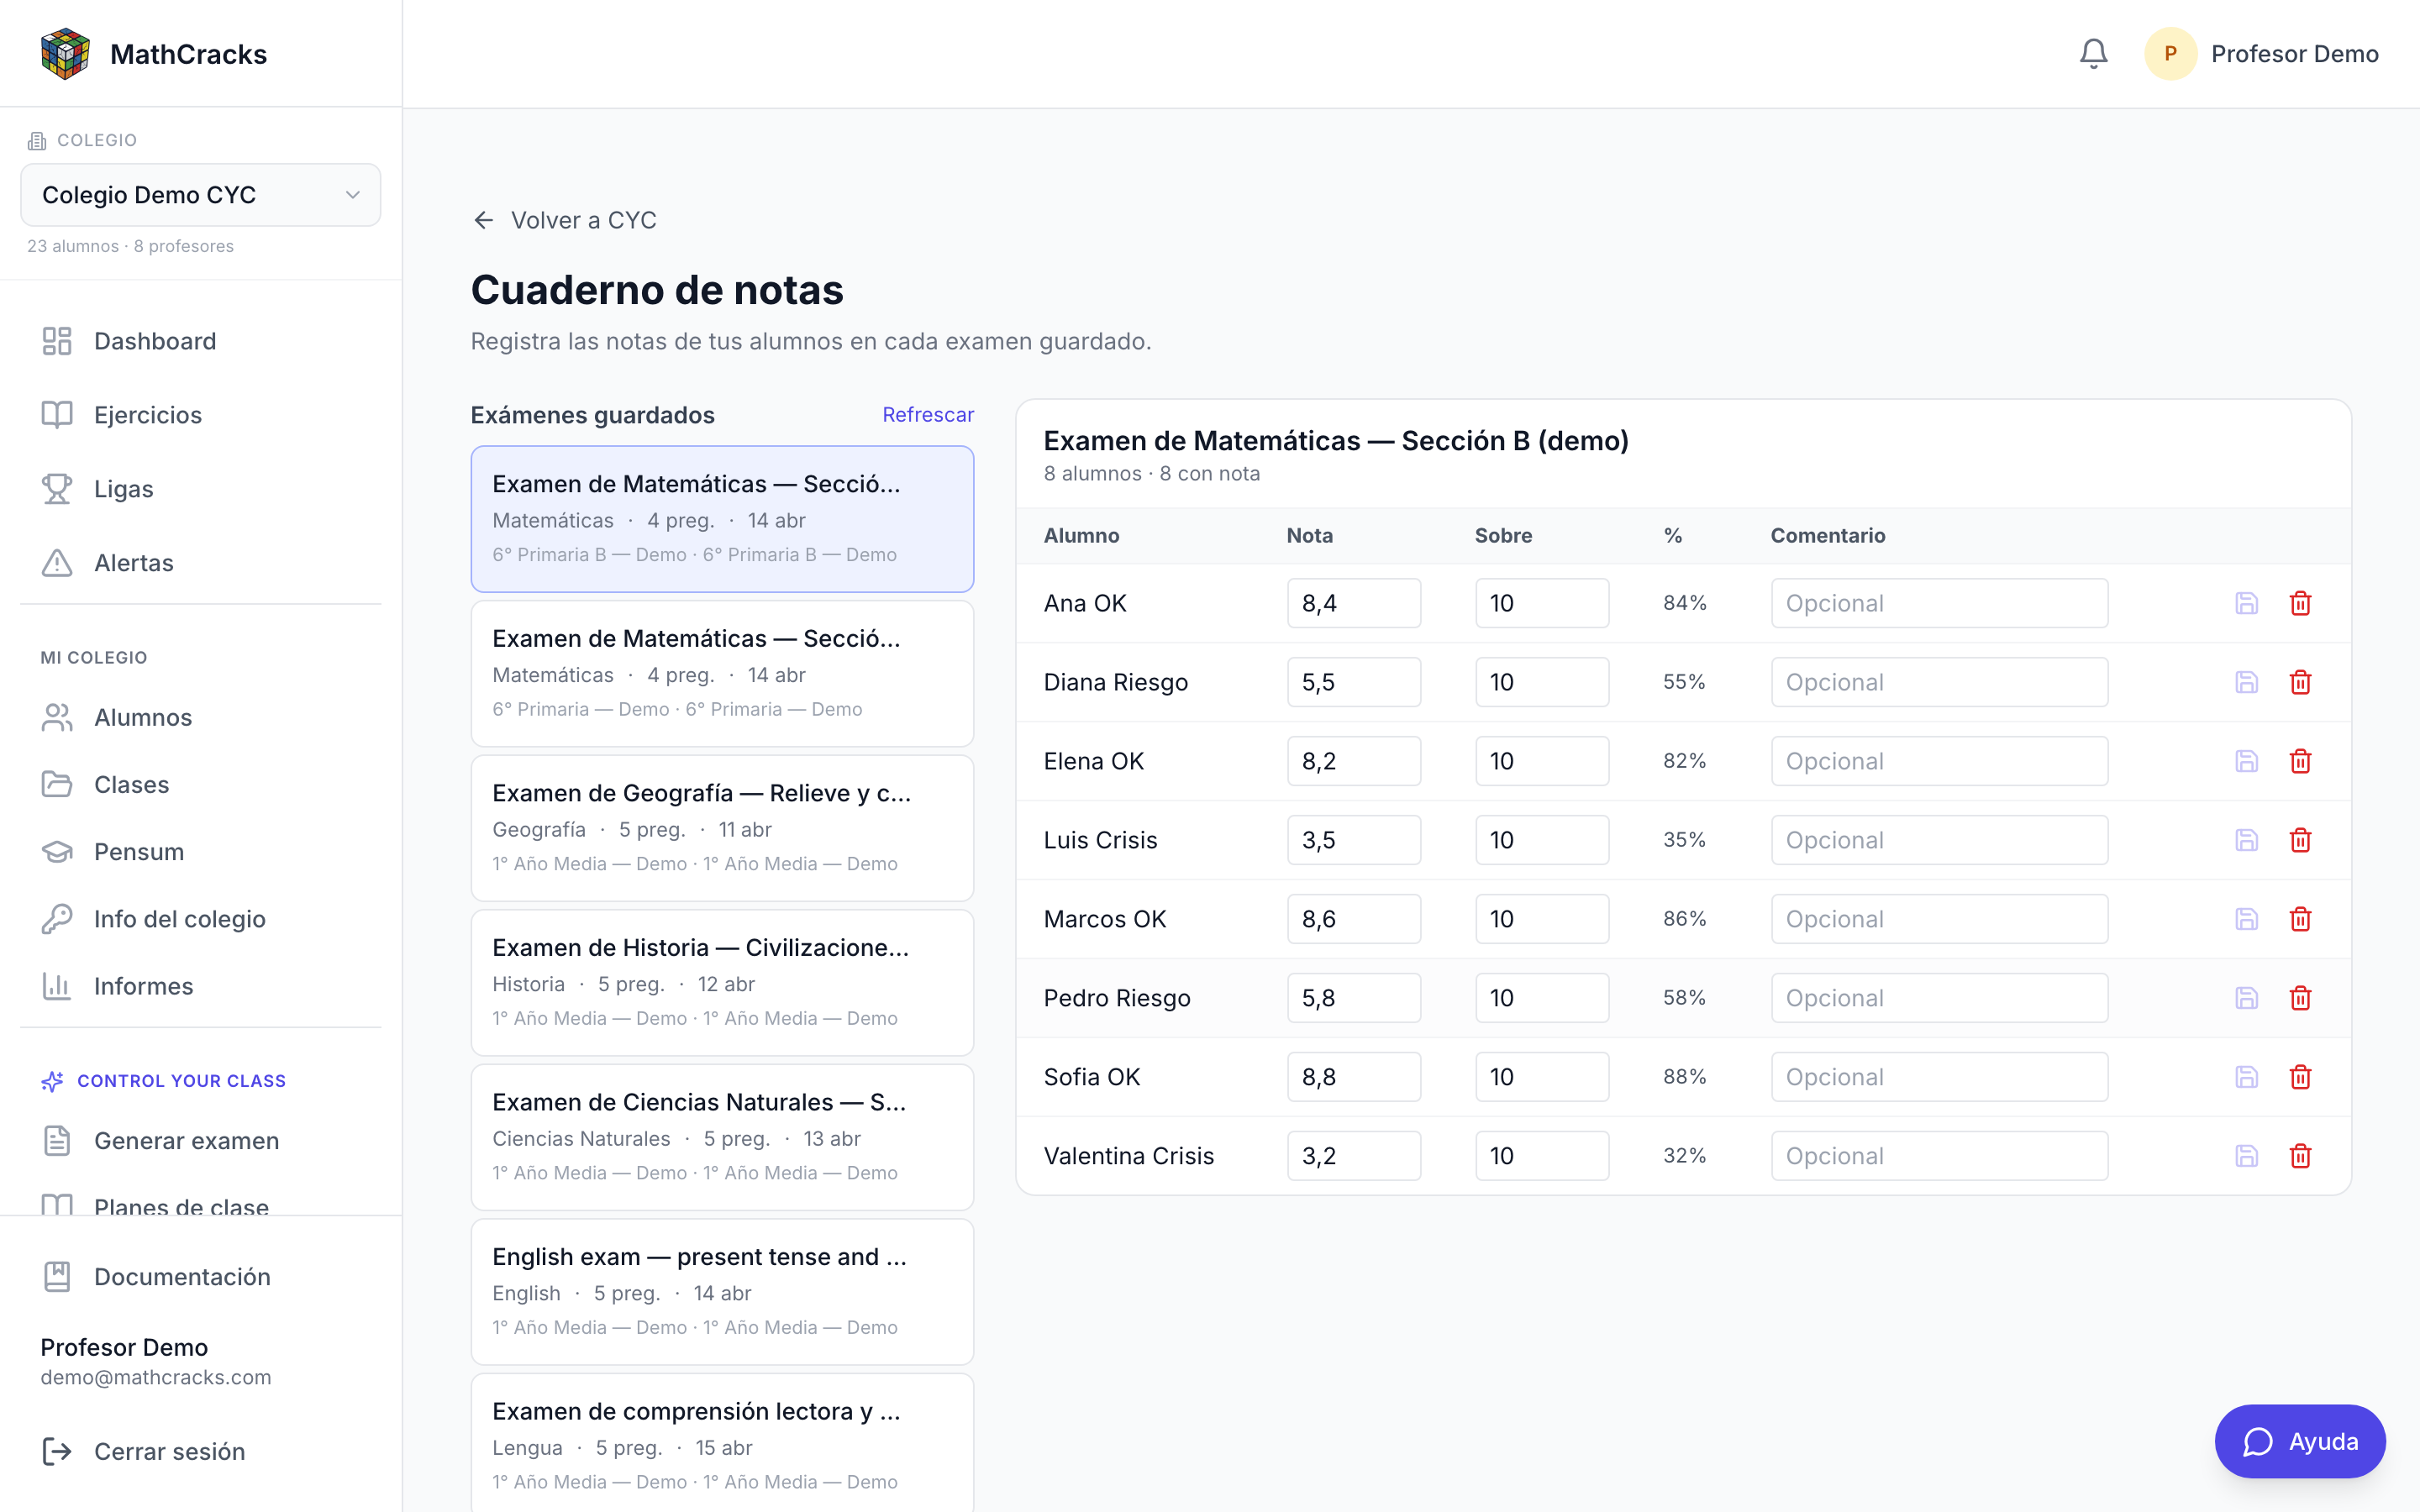Save Elena OK's grade
Image resolution: width=2420 pixels, height=1512 pixels.
(2246, 761)
